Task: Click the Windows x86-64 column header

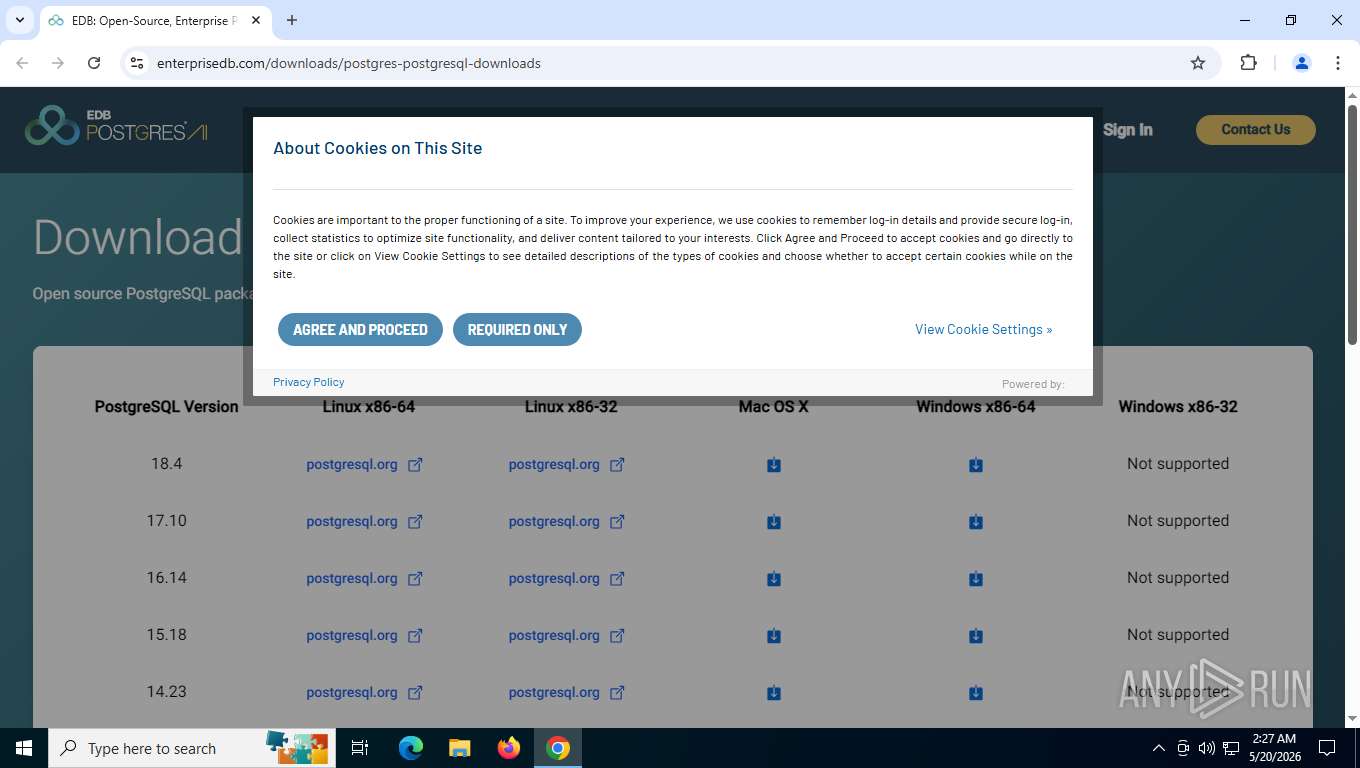Action: 976,406
